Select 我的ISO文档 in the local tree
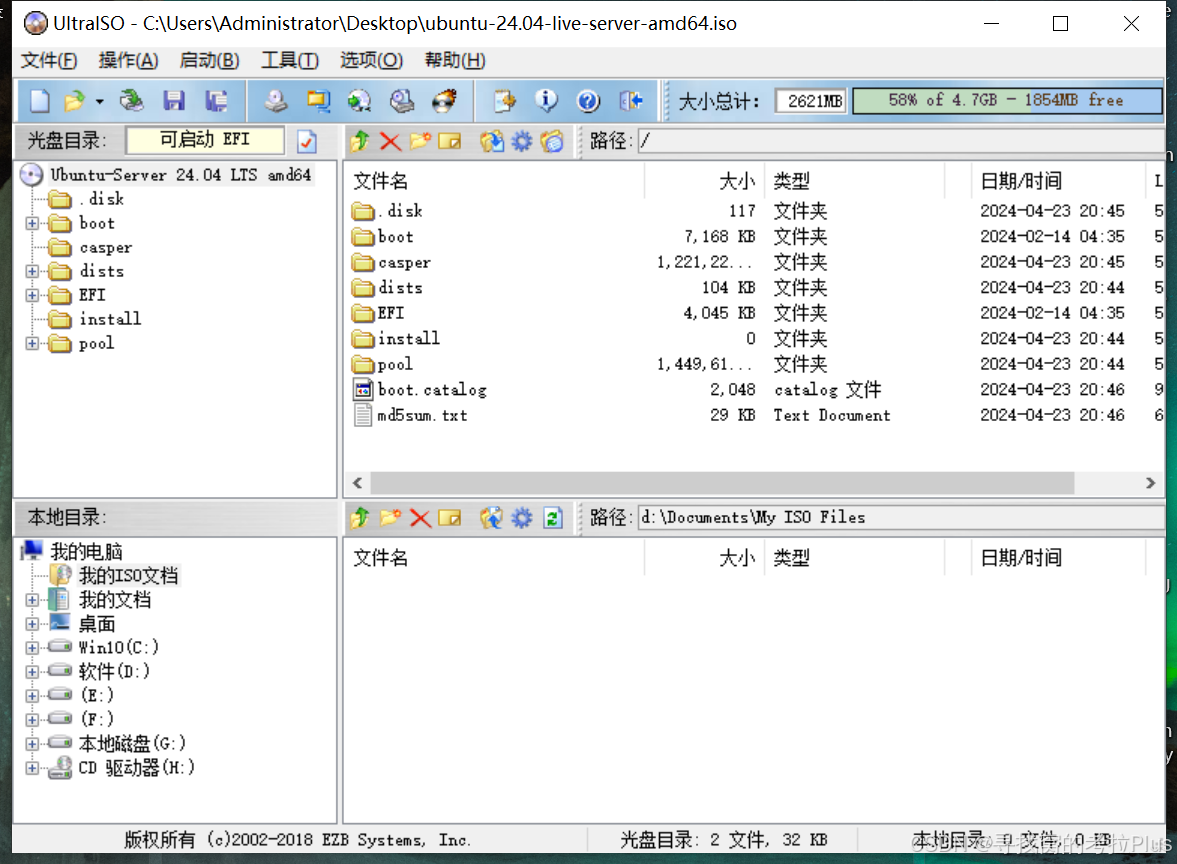Viewport: 1177px width, 864px height. click(128, 576)
